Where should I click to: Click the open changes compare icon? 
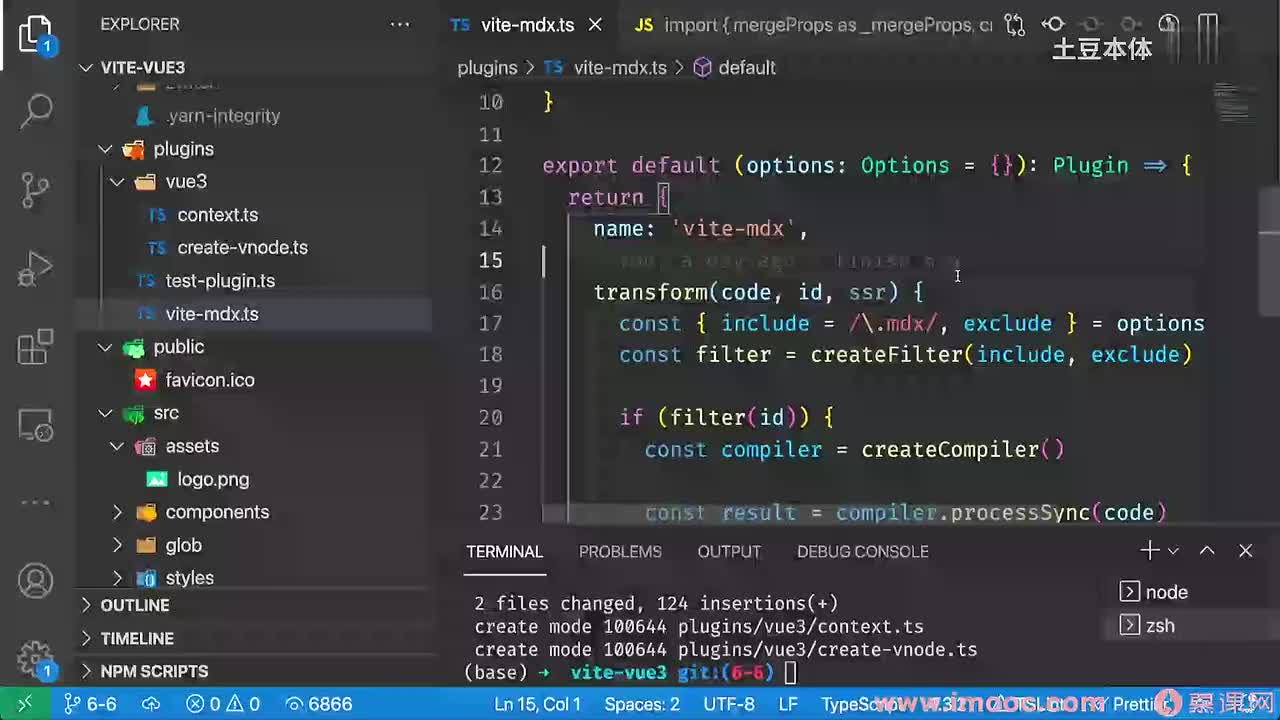1014,25
